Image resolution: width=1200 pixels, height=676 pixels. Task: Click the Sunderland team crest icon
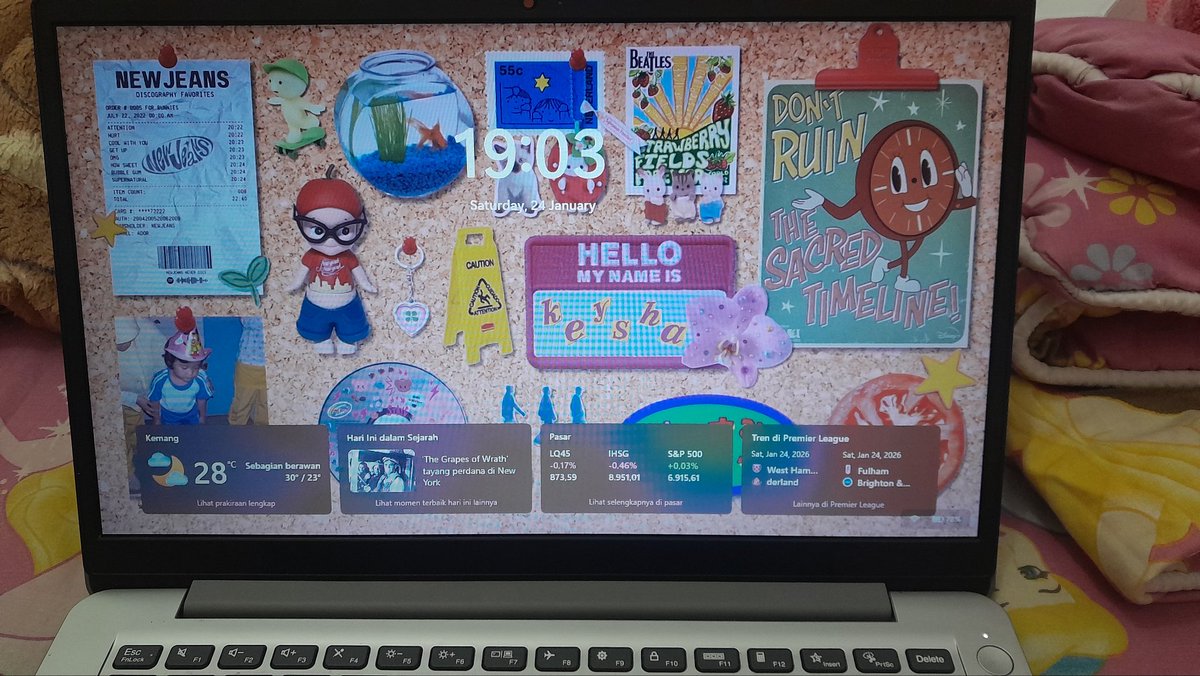(x=757, y=482)
